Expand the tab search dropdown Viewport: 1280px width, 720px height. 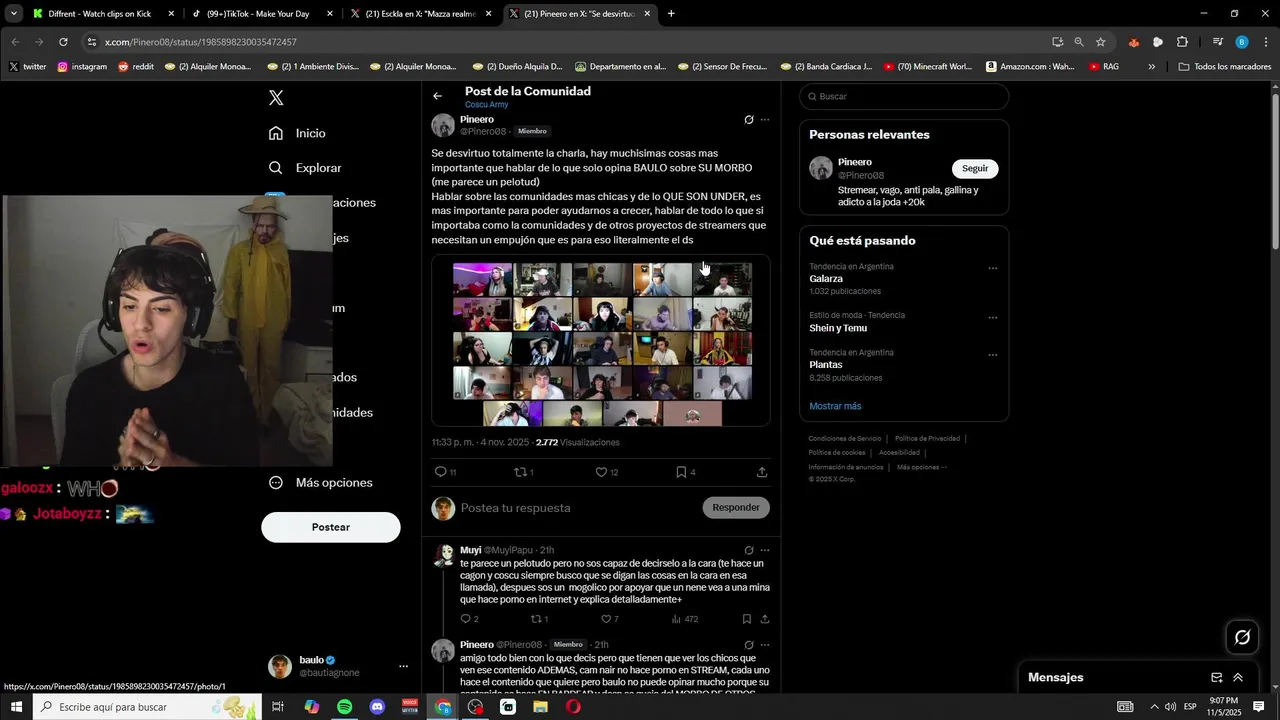(14, 14)
